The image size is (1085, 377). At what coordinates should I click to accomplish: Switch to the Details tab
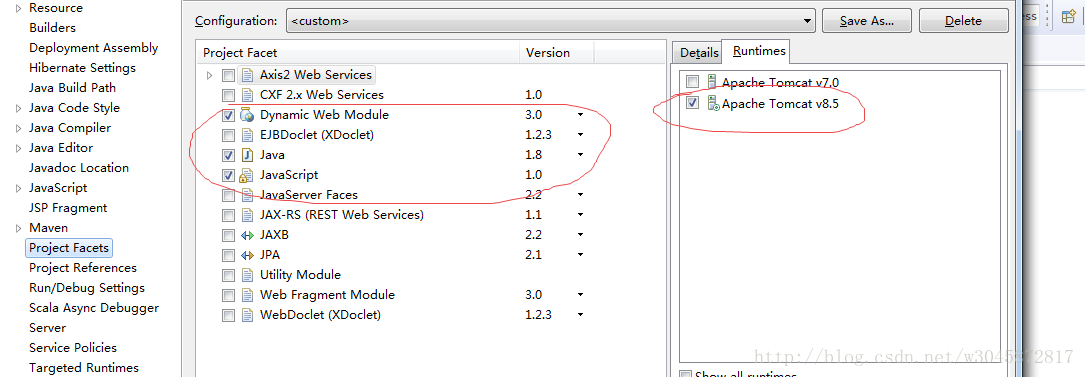(699, 53)
